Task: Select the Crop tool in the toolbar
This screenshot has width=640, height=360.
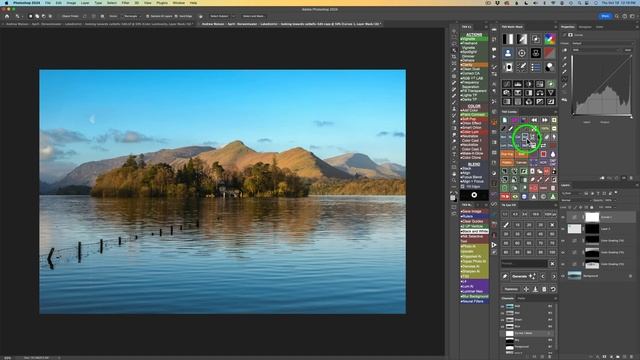Action: pyautogui.click(x=454, y=57)
